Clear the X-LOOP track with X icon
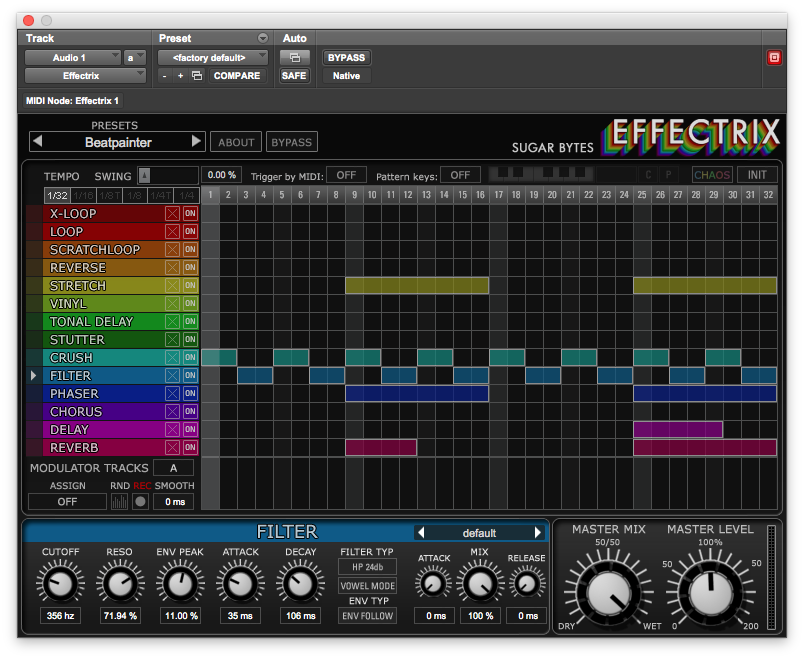 tap(172, 214)
